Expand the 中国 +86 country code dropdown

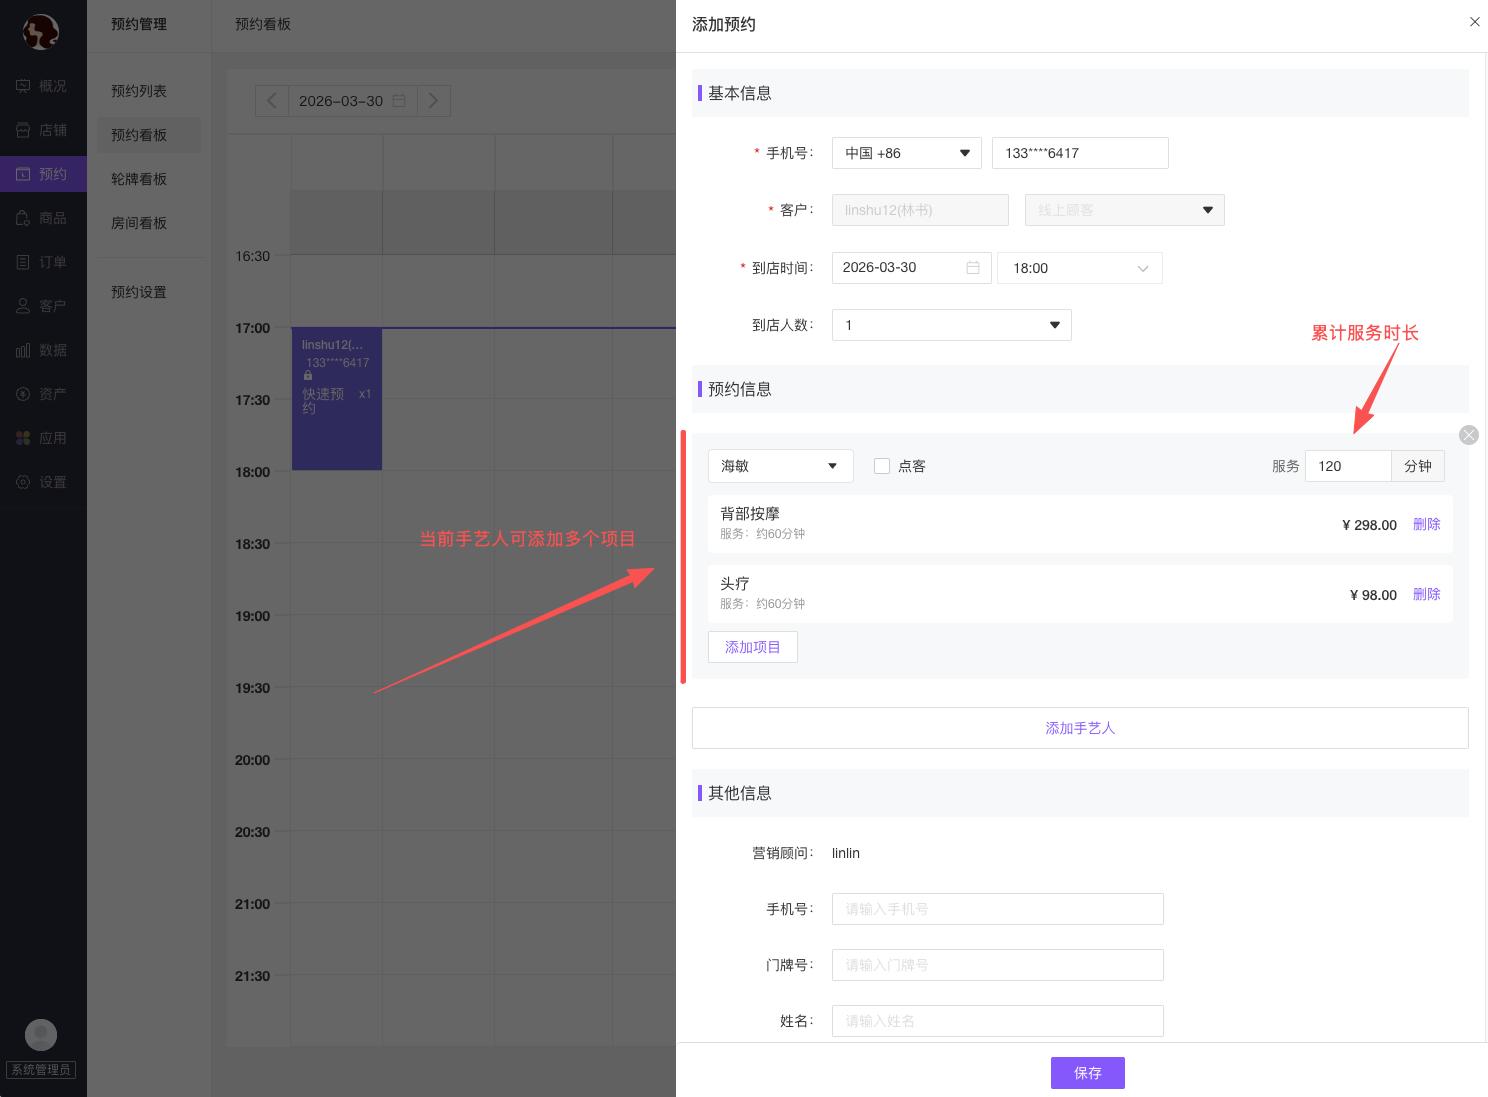click(906, 153)
